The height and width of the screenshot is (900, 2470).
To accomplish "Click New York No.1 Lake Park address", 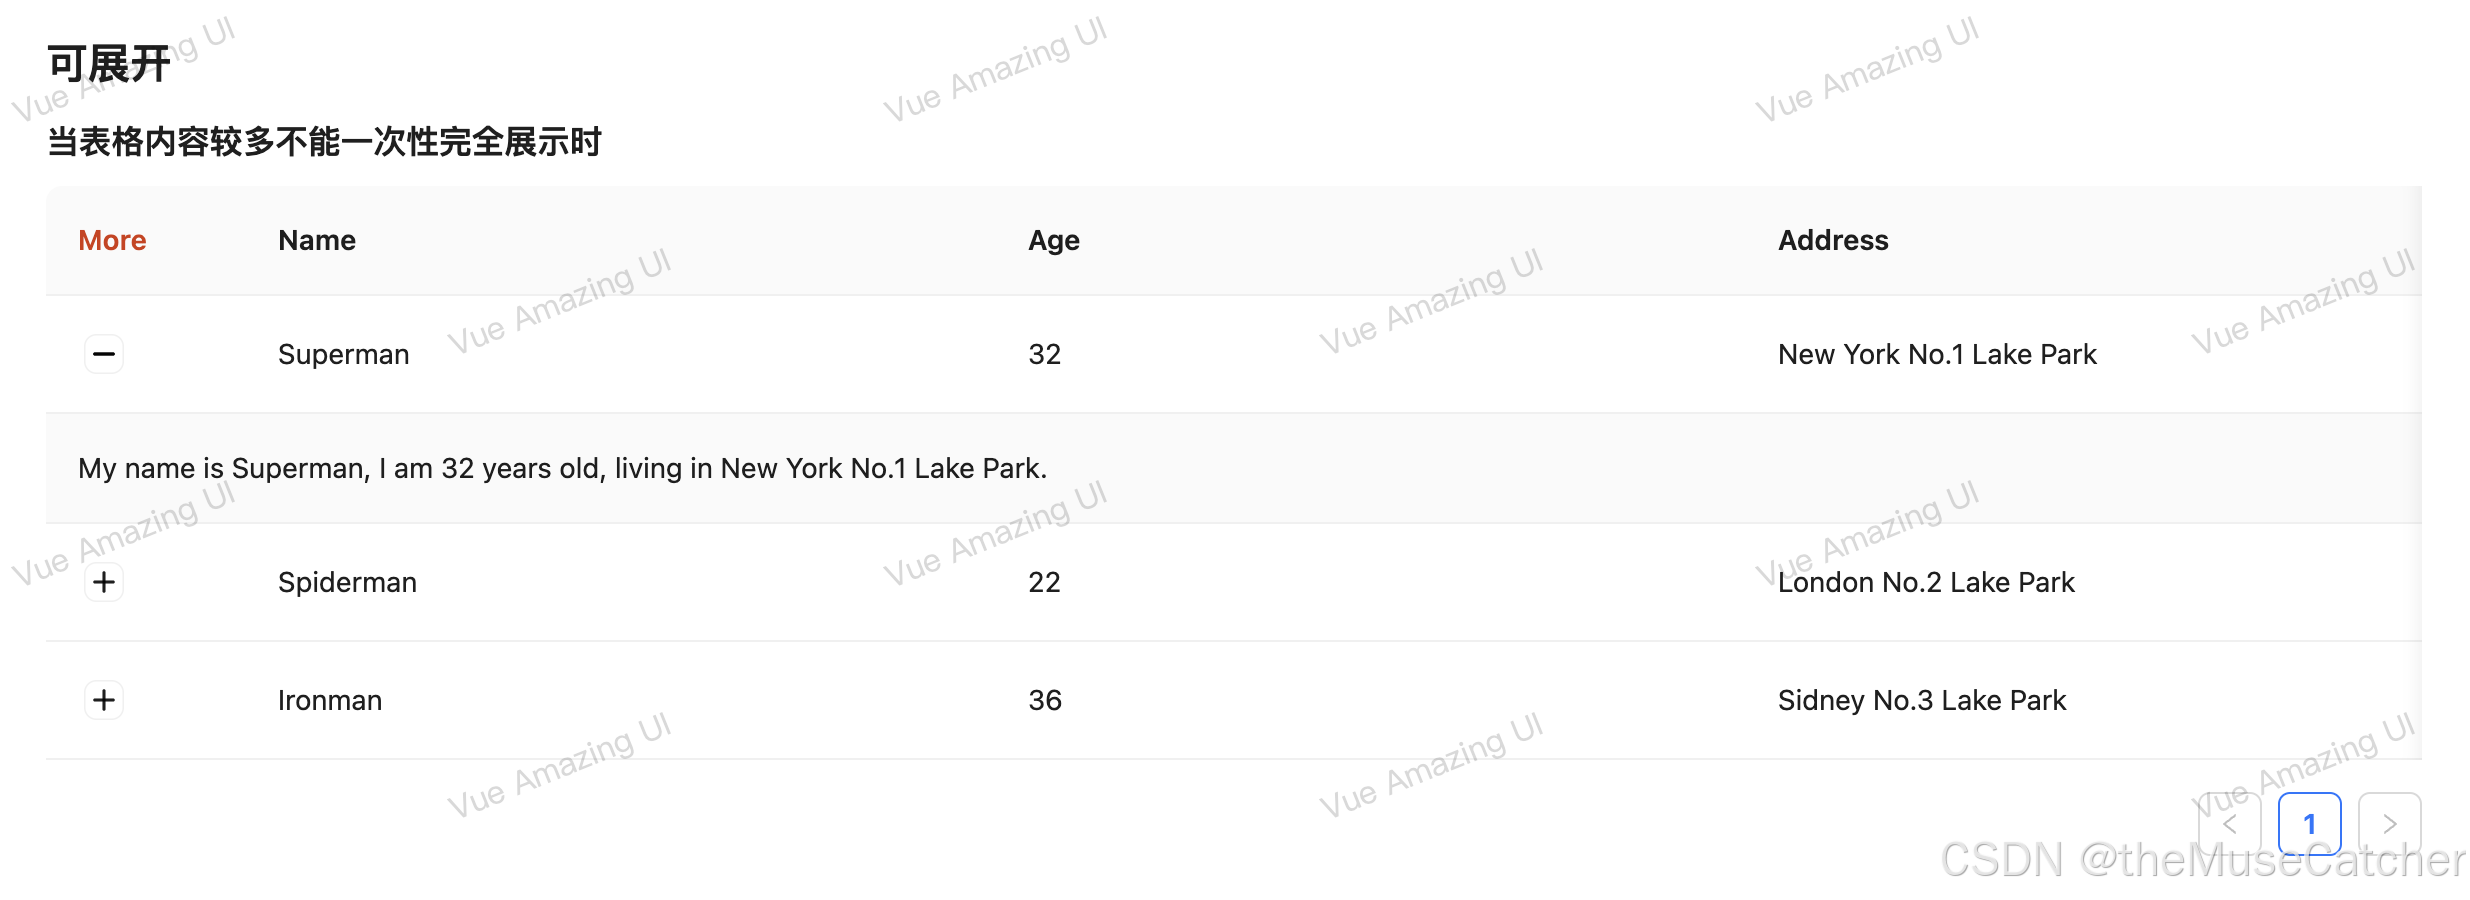I will tap(1937, 354).
